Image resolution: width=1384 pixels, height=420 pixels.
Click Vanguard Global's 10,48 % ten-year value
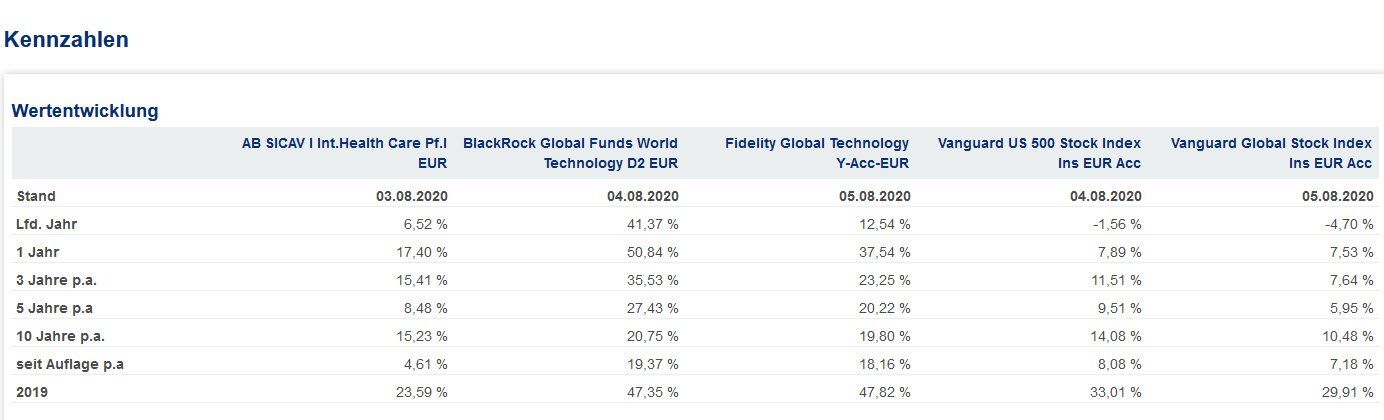[x=1347, y=336]
